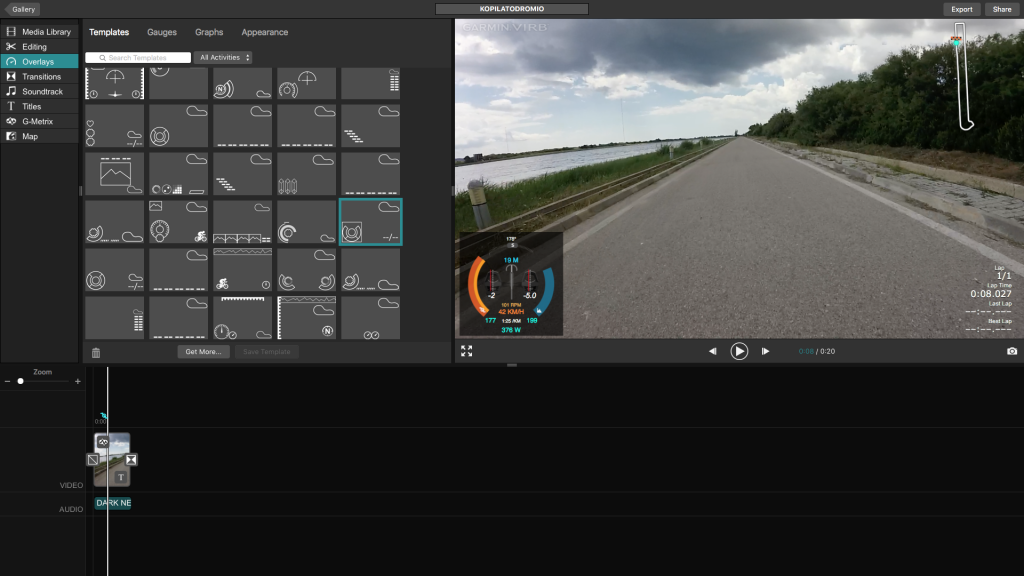Select template with cyclist and top graph
The width and height of the screenshot is (1024, 576).
[242, 270]
